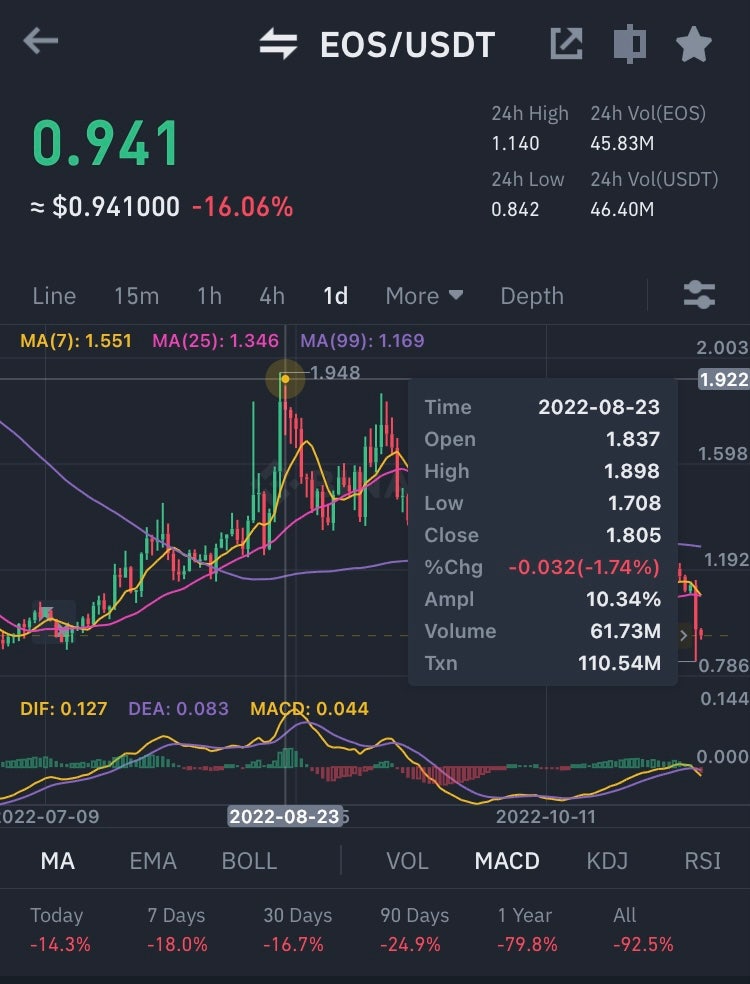This screenshot has height=984, width=750.
Task: Tap the DEA 0.083 label
Action: pyautogui.click(x=178, y=709)
